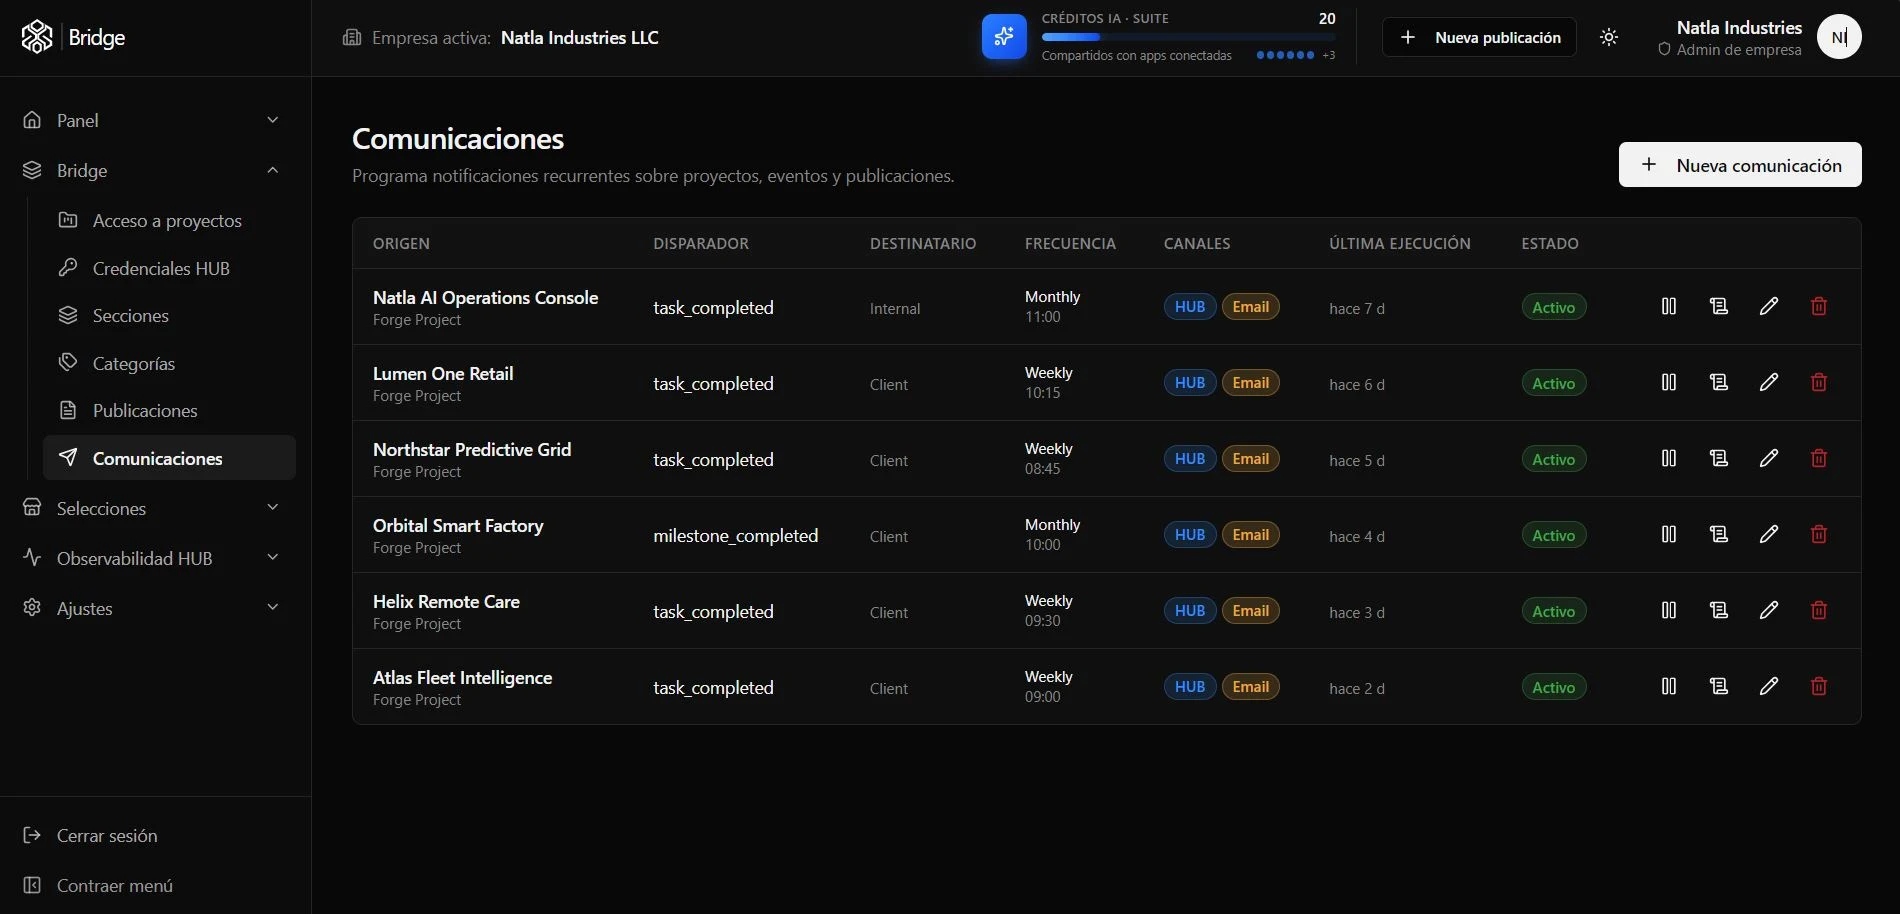
Task: Open the Secciones page
Action: [x=170, y=315]
